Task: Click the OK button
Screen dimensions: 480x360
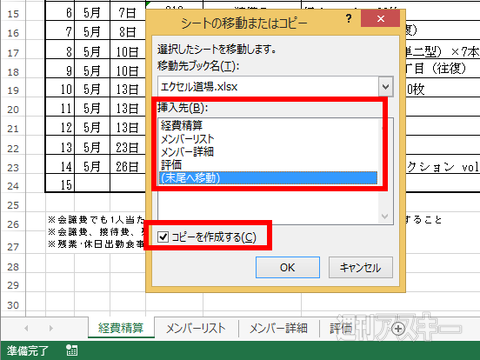Action: (288, 267)
